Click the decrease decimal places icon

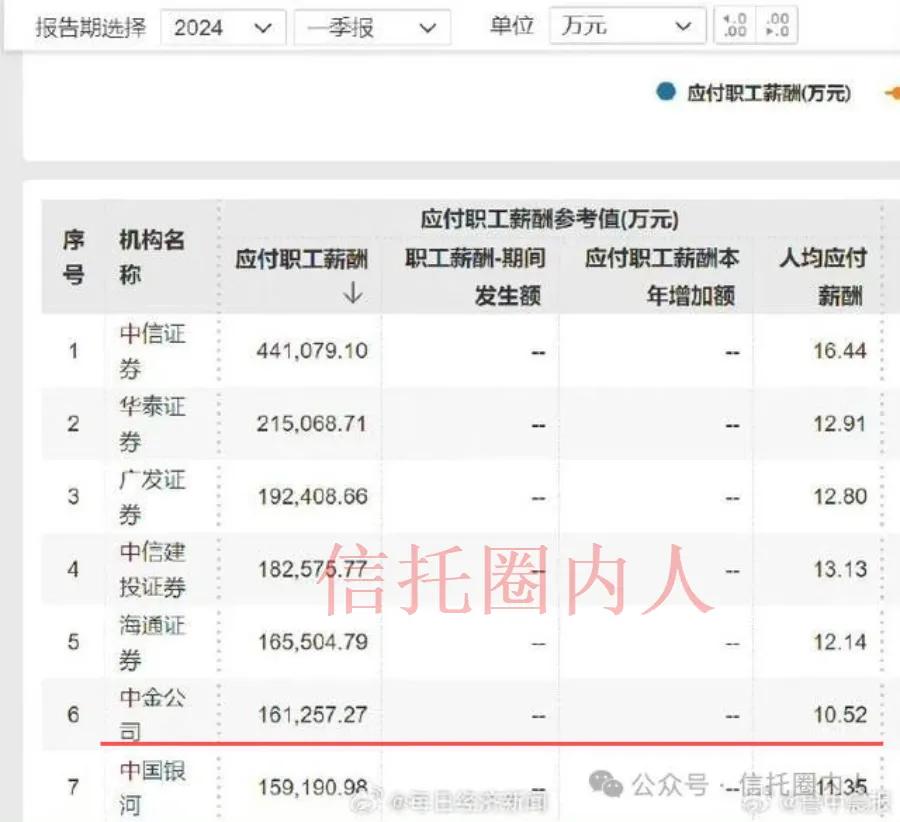click(x=777, y=25)
